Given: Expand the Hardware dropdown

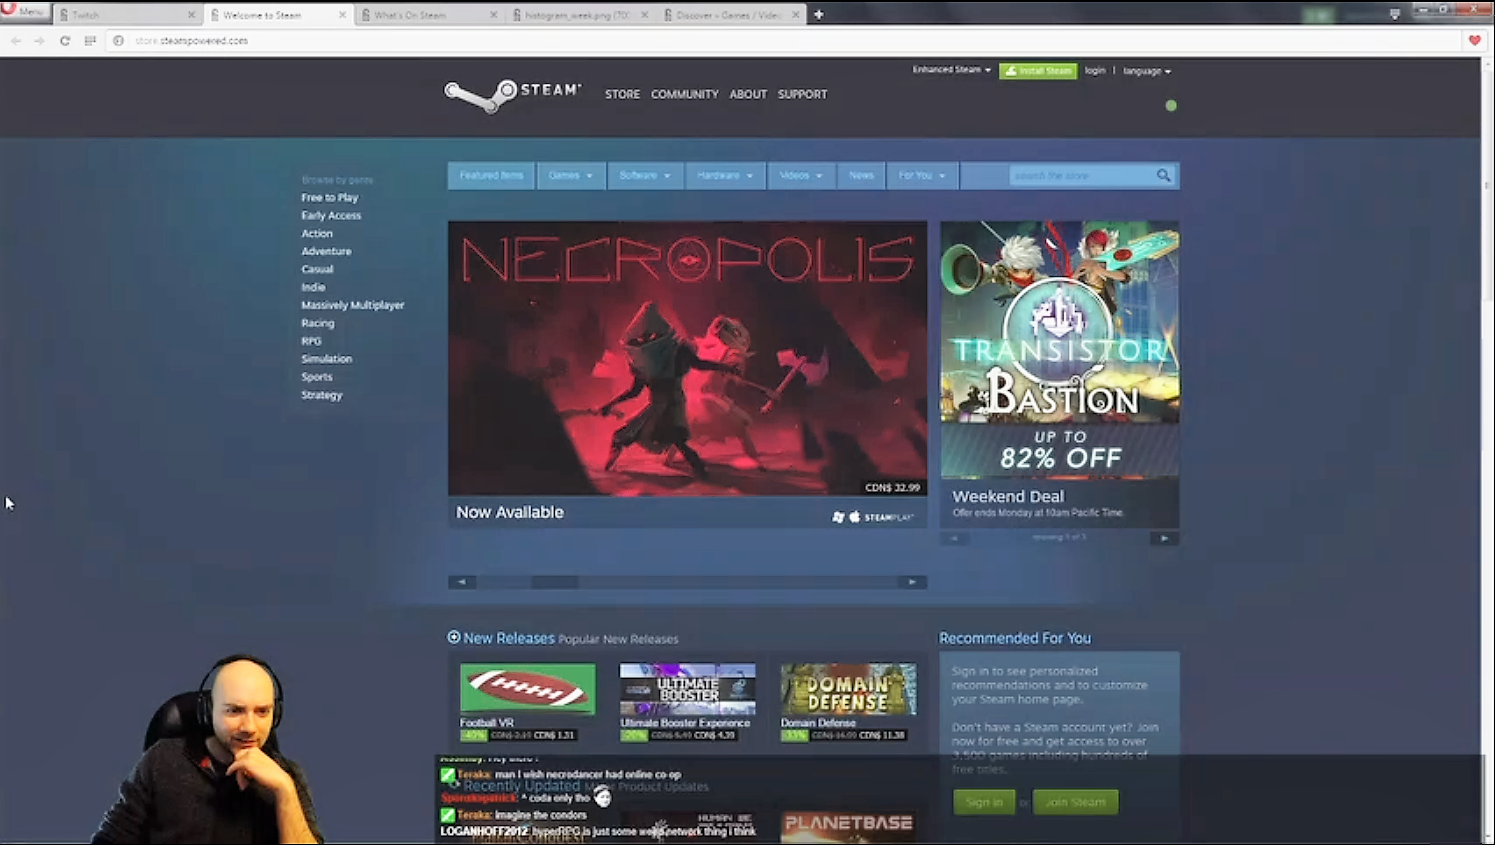Looking at the screenshot, I should pos(725,175).
